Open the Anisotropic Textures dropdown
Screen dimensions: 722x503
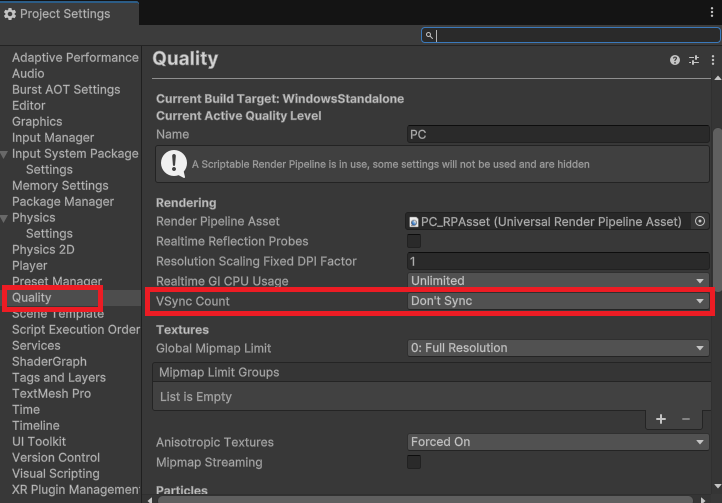coord(557,442)
